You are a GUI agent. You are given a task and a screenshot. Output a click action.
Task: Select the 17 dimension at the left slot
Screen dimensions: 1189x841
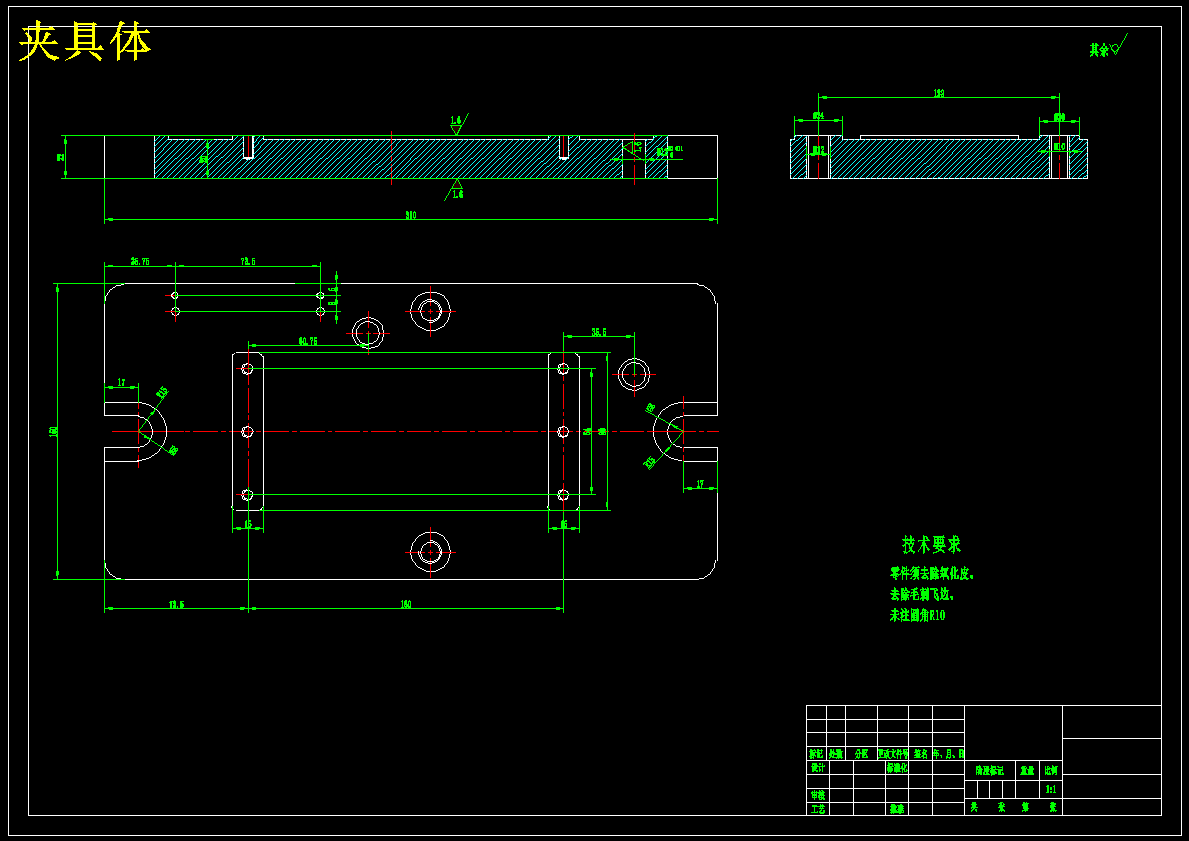121,382
